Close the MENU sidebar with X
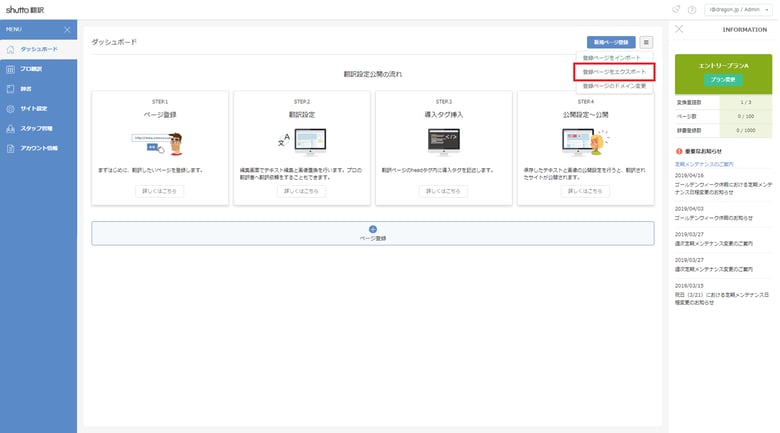The height and width of the screenshot is (433, 780). 67,30
